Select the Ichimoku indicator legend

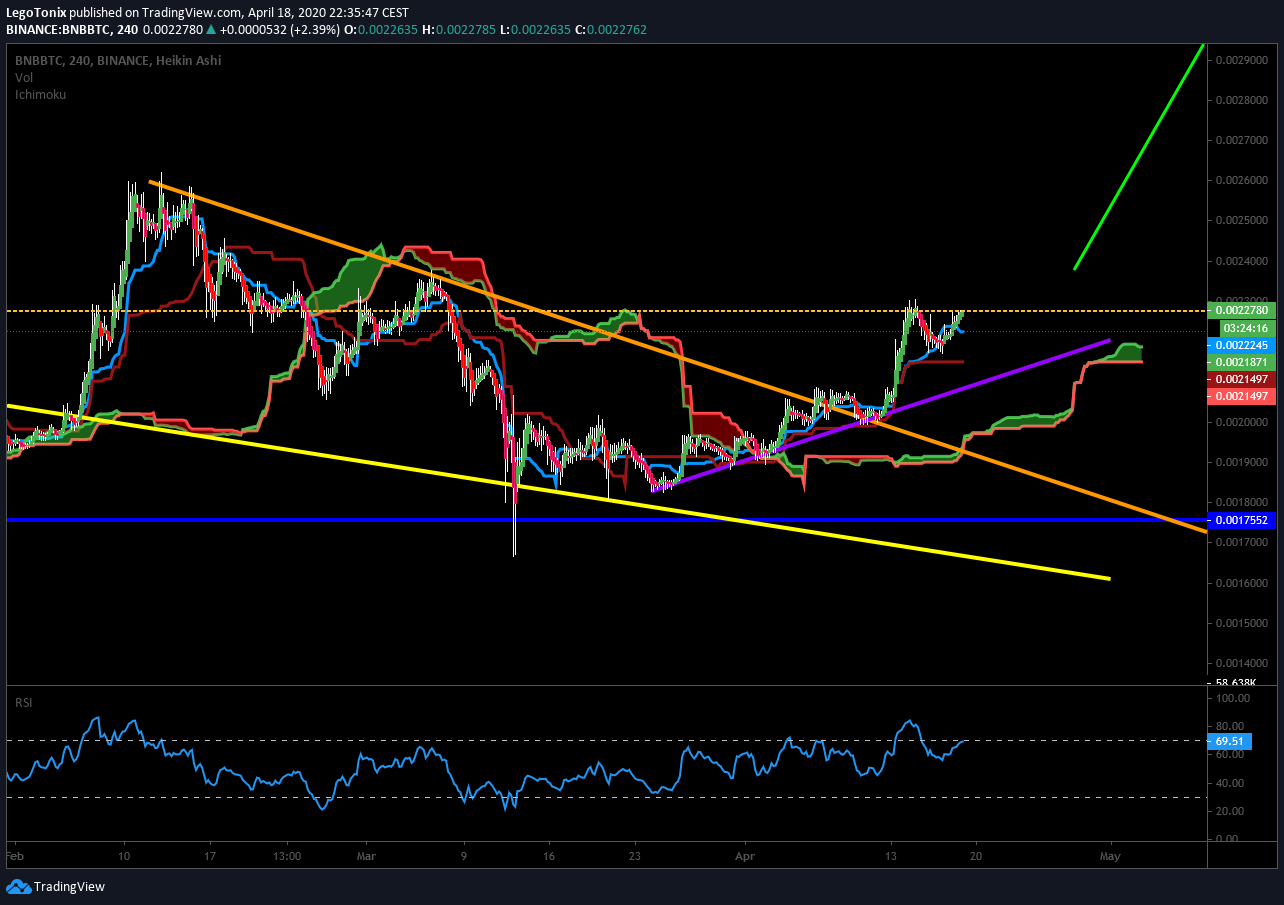pyautogui.click(x=40, y=94)
